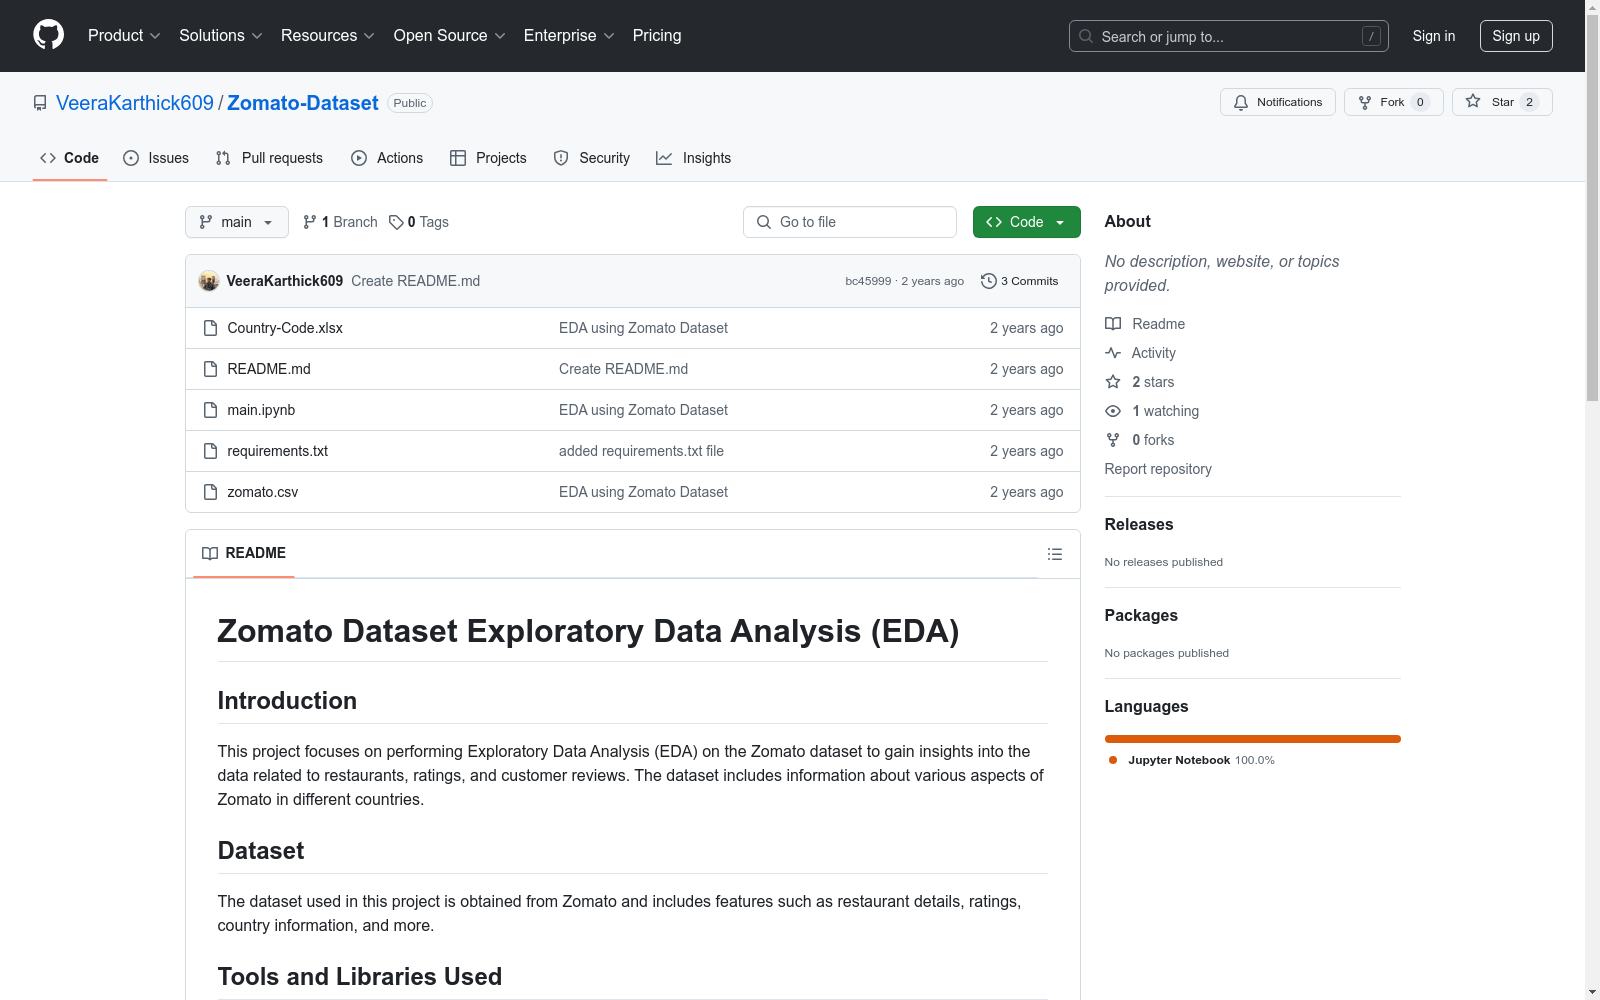The width and height of the screenshot is (1600, 1000).
Task: Open the Zomato-Dataset repository link
Action: [303, 103]
